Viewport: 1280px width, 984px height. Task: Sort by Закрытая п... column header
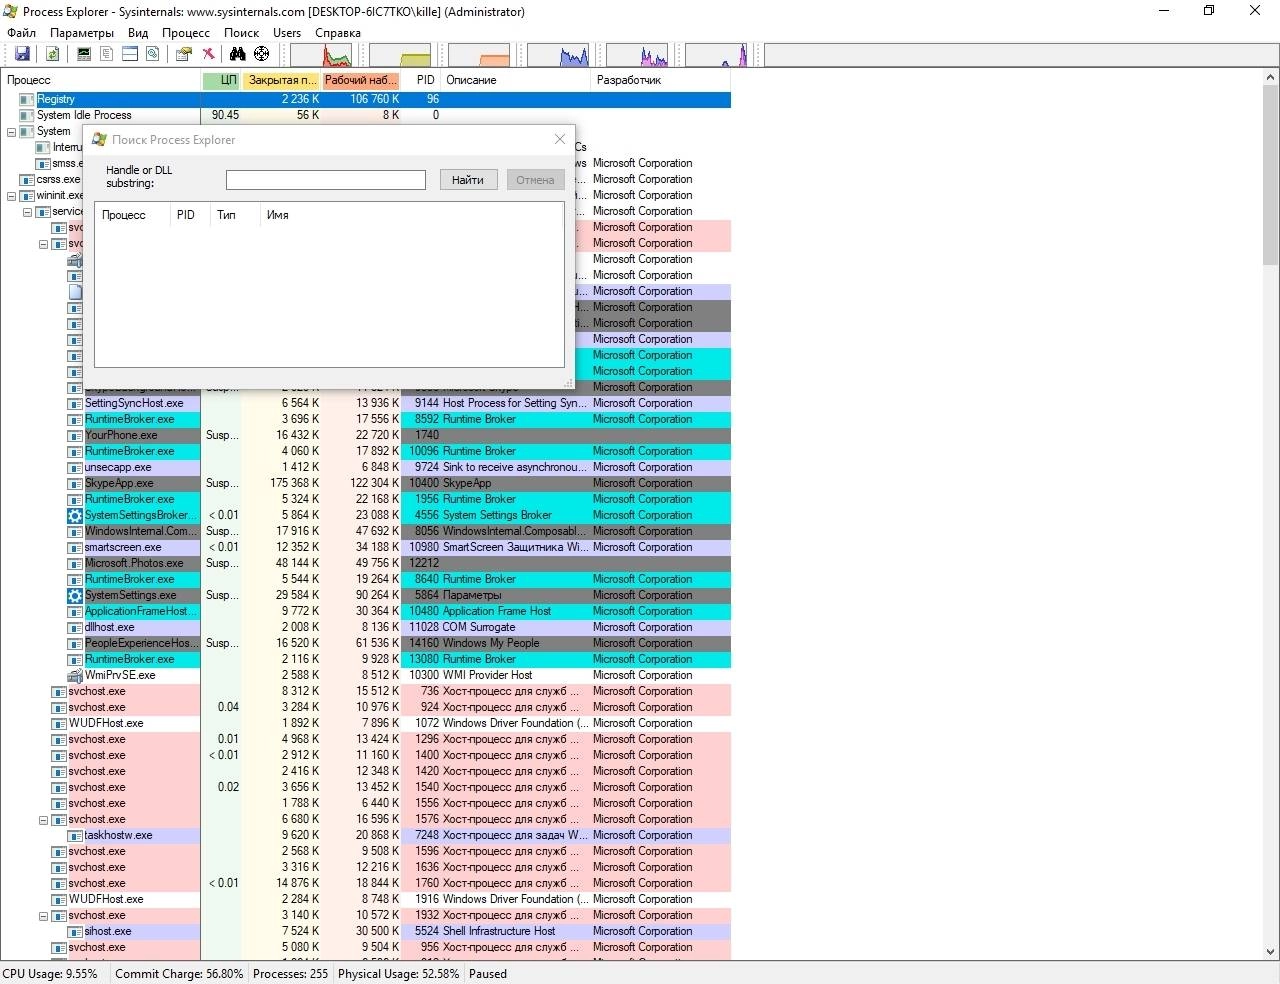(281, 80)
